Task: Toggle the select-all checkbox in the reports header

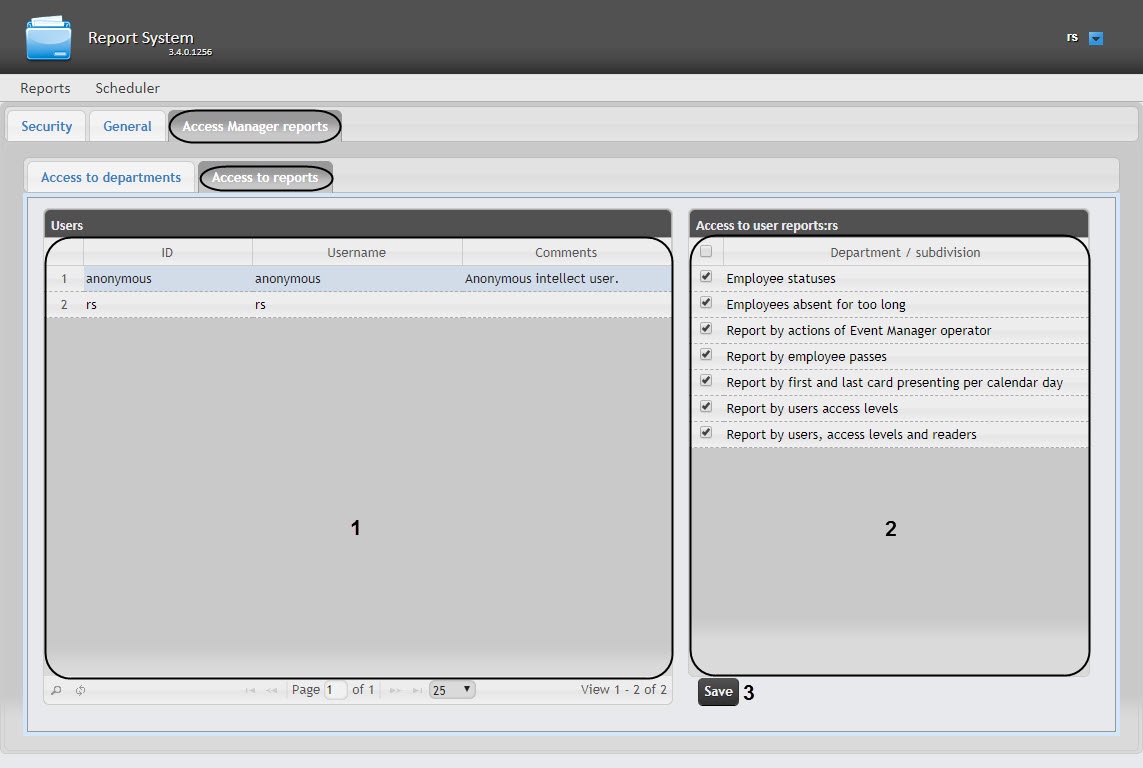Action: point(706,252)
